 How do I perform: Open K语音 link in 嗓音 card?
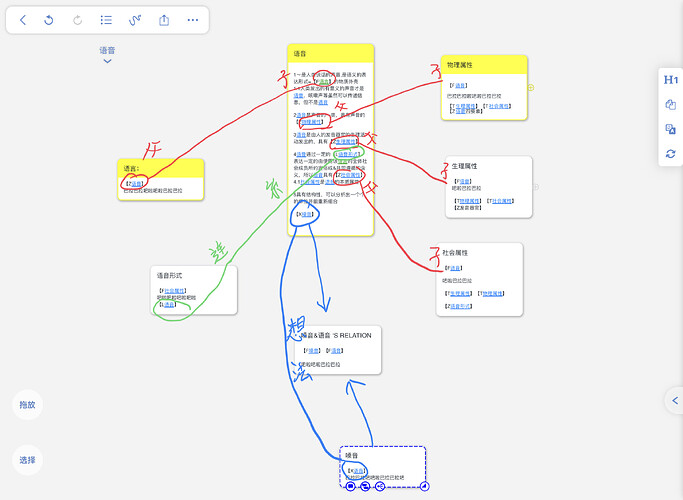coord(358,471)
